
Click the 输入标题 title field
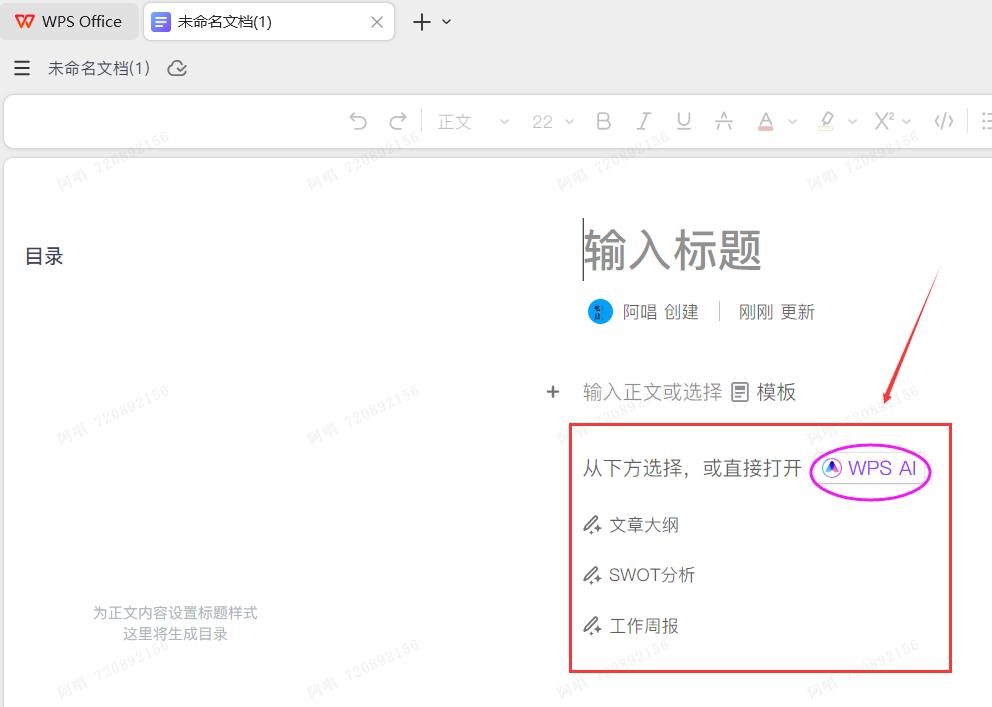674,250
